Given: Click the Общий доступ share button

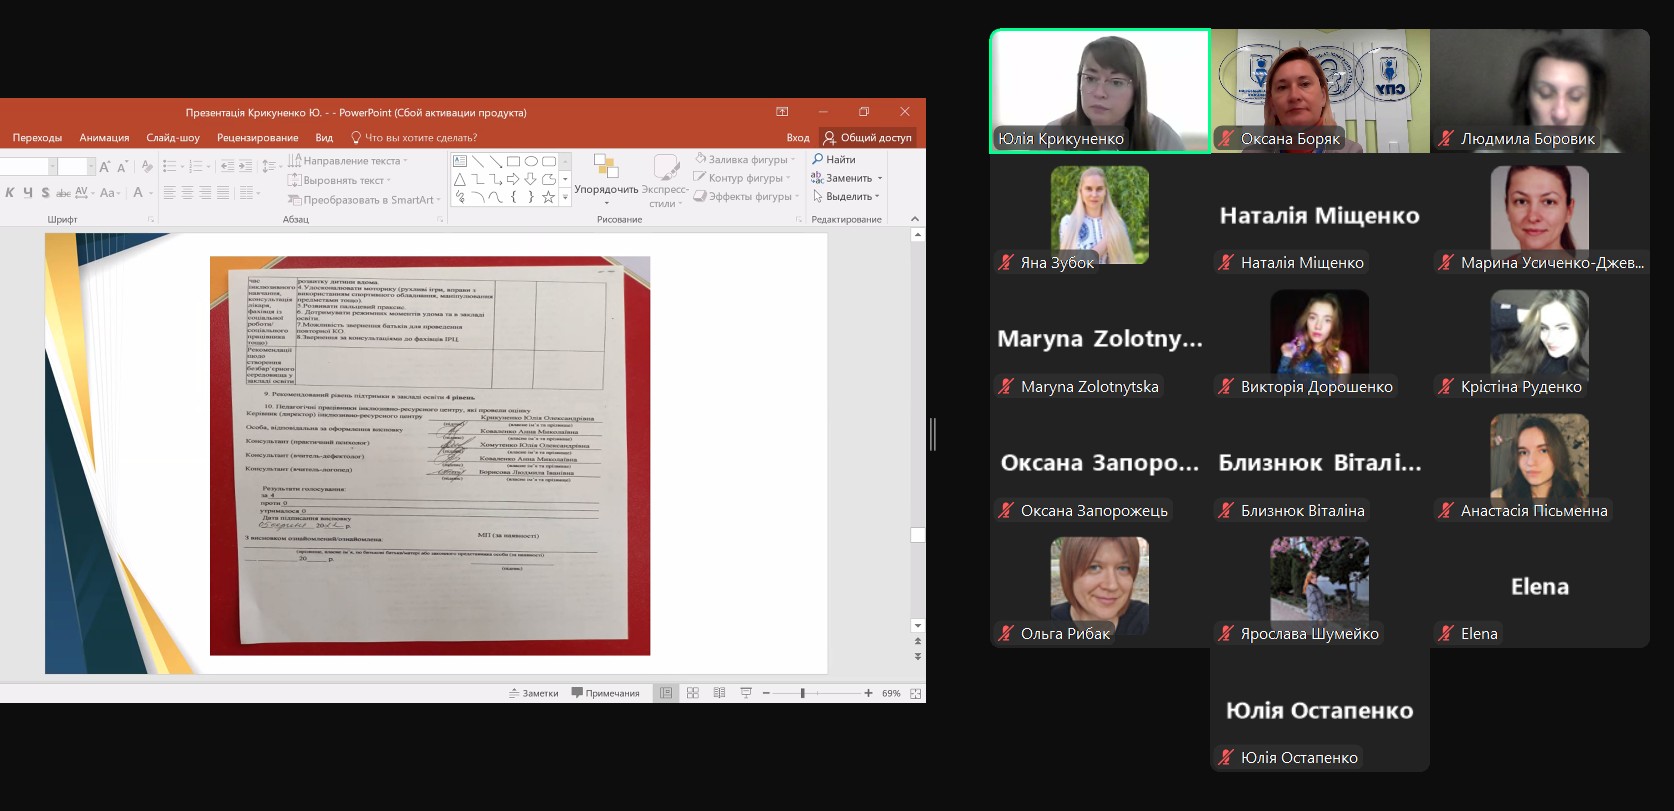Looking at the screenshot, I should [x=867, y=138].
